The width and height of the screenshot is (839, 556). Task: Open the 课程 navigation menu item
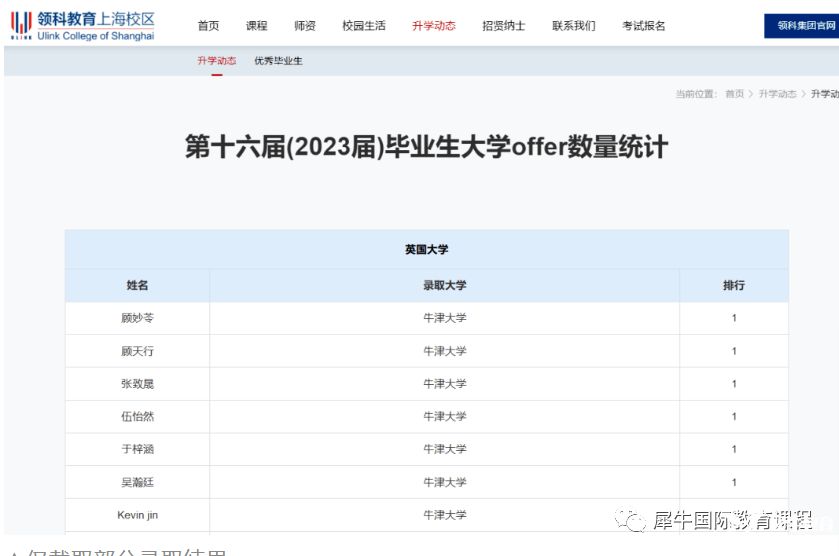tap(257, 26)
